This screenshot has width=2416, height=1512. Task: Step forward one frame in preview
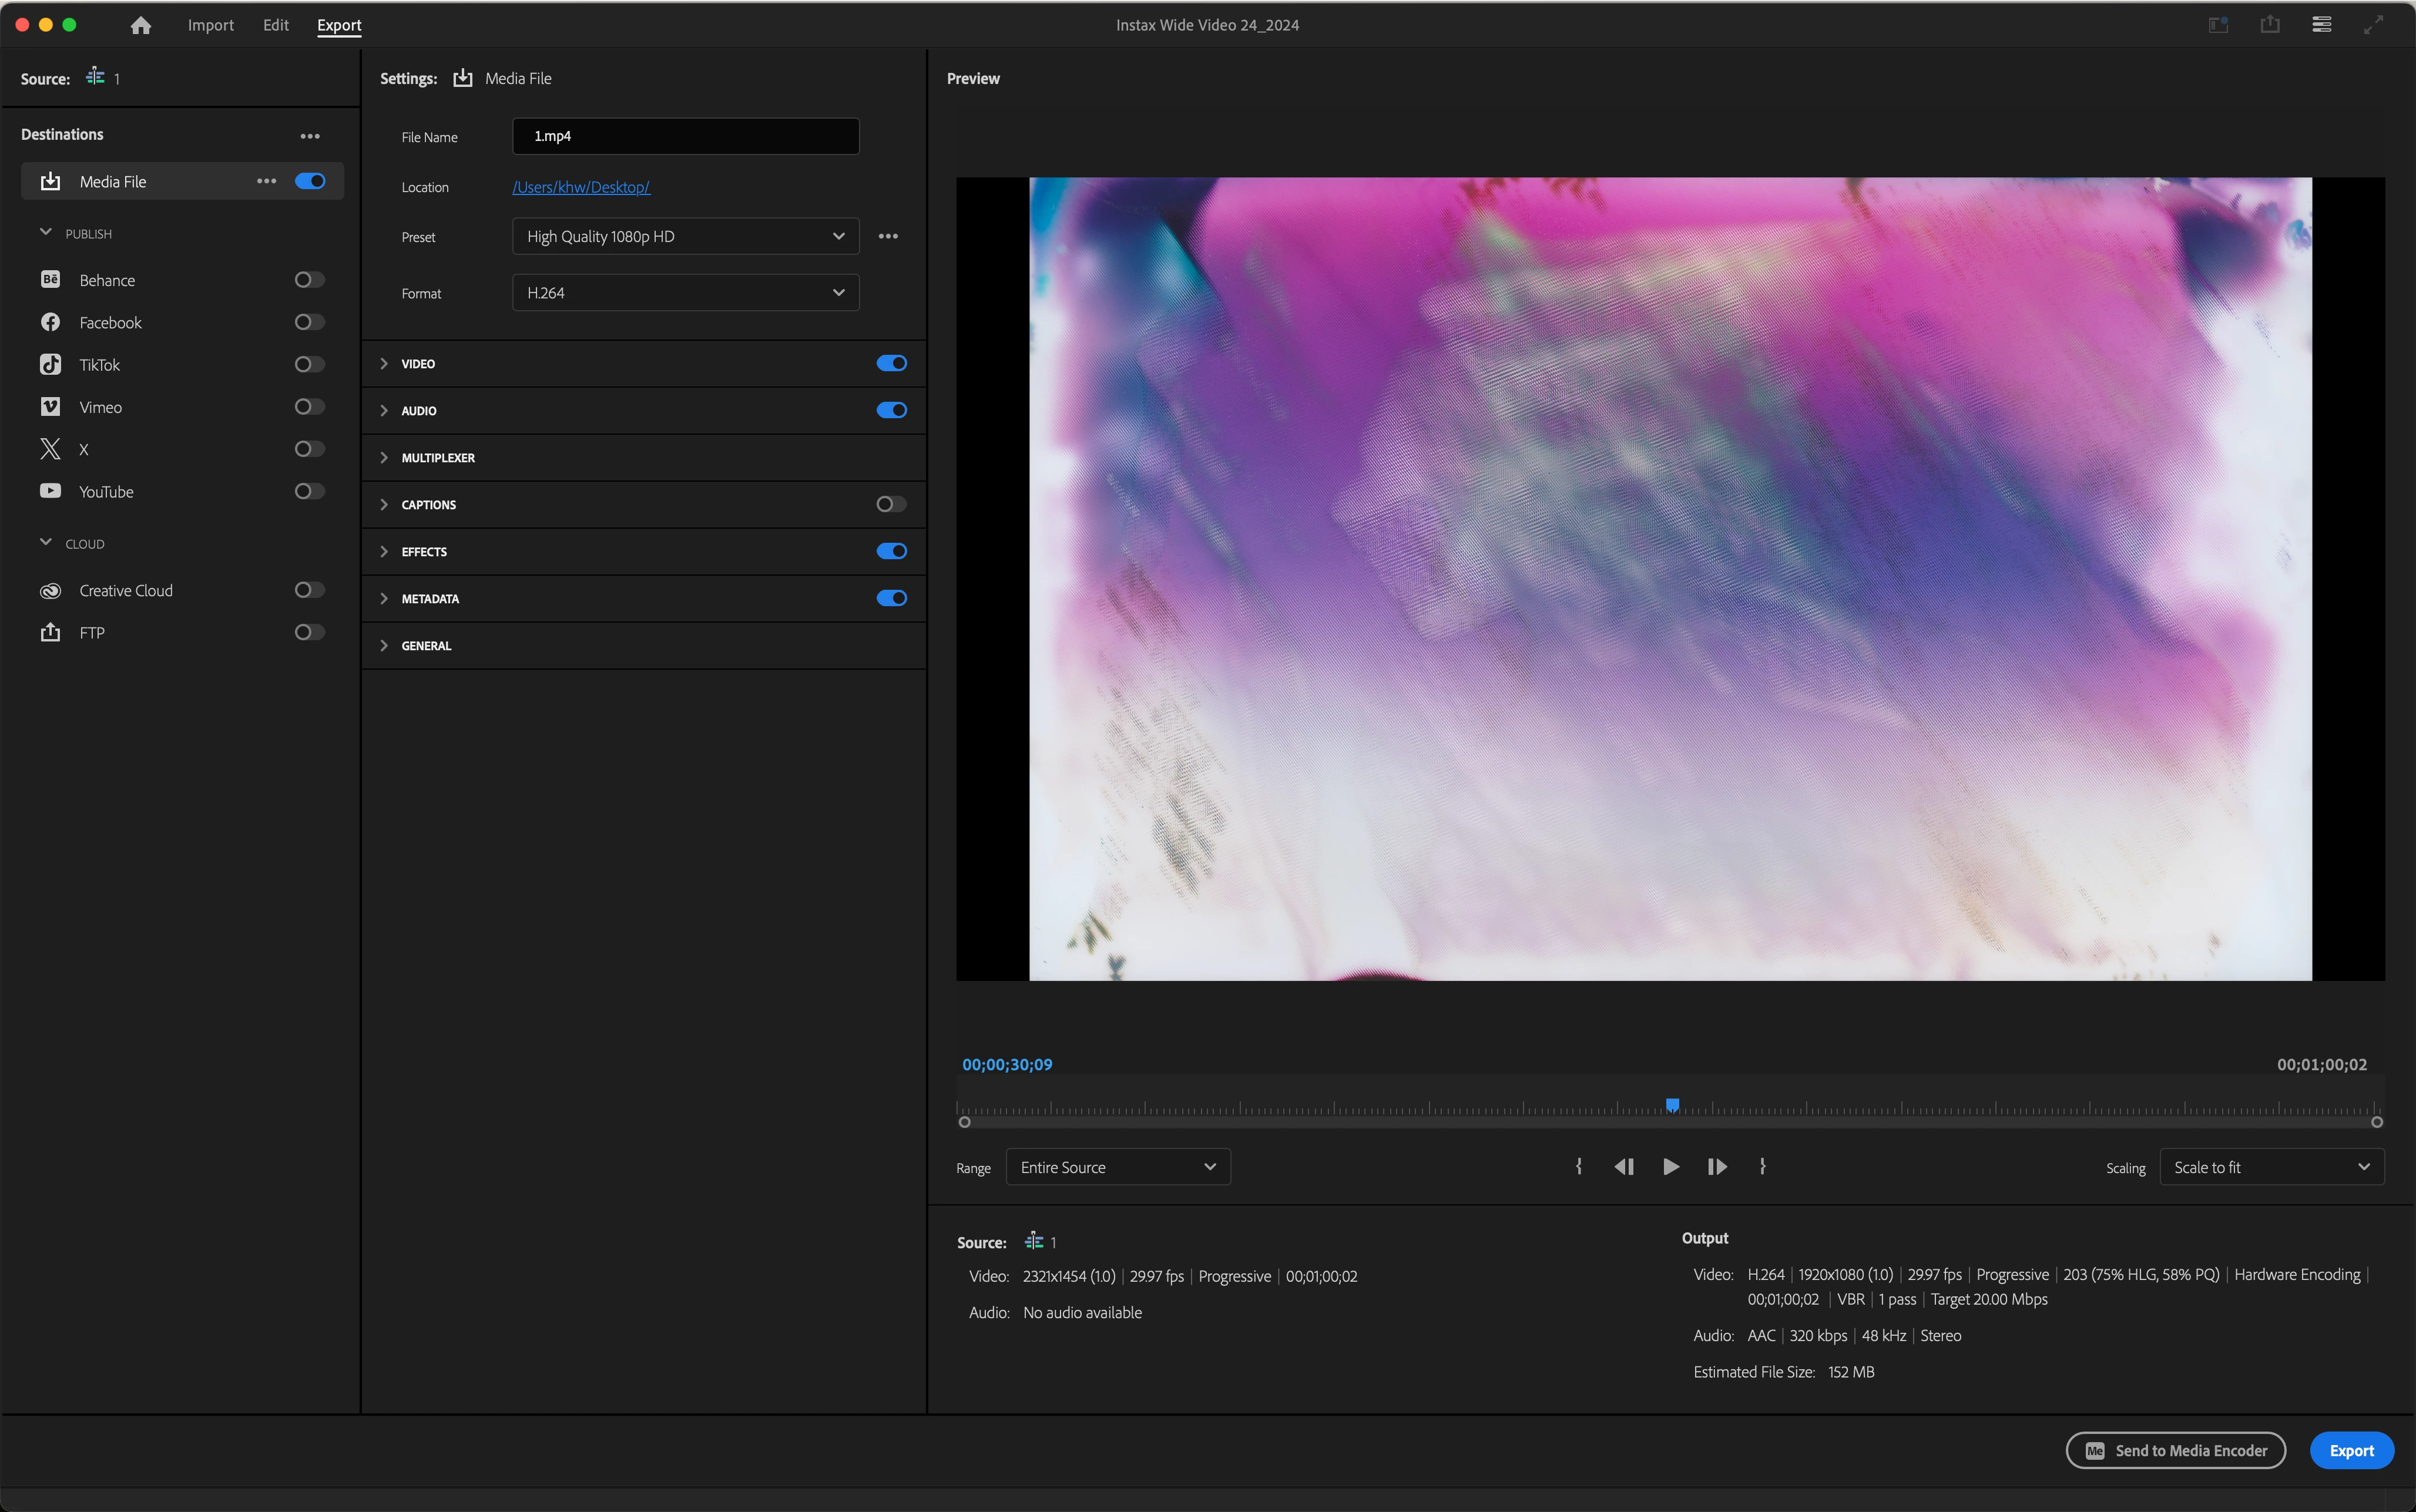coord(1717,1167)
